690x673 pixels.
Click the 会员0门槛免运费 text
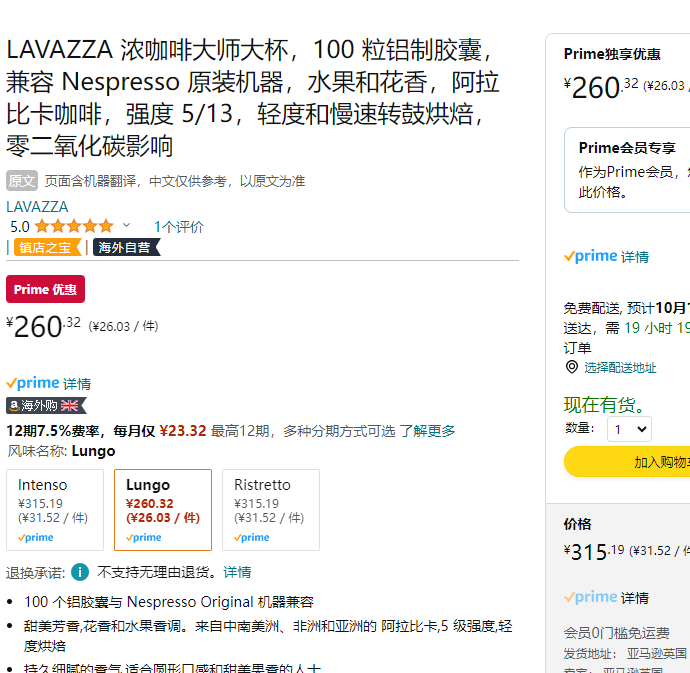click(617, 633)
